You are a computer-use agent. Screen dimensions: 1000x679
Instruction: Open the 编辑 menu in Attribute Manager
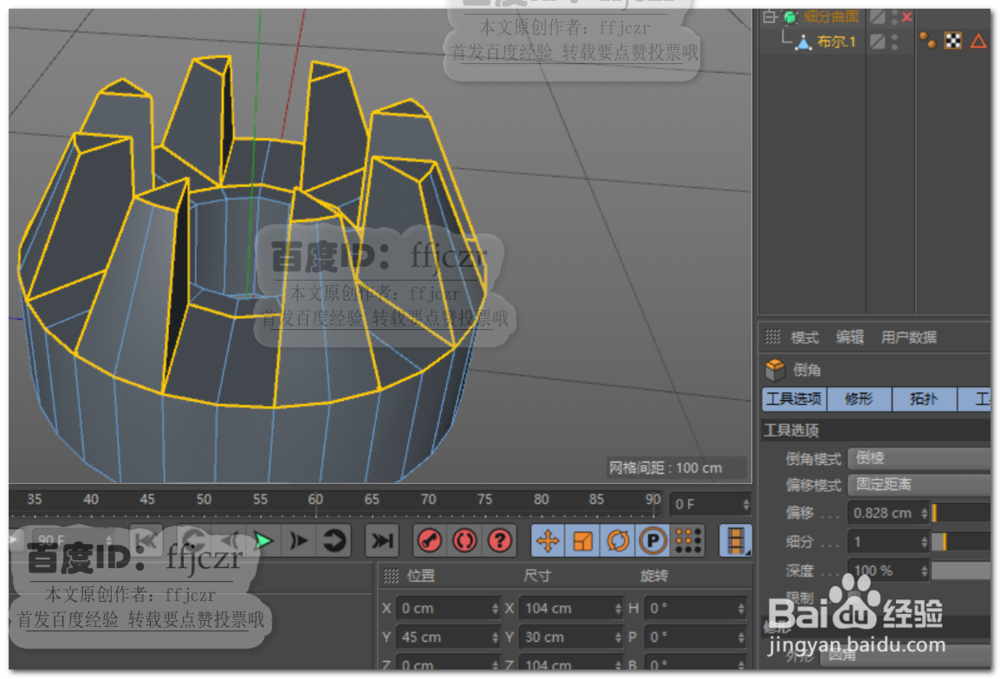click(849, 337)
